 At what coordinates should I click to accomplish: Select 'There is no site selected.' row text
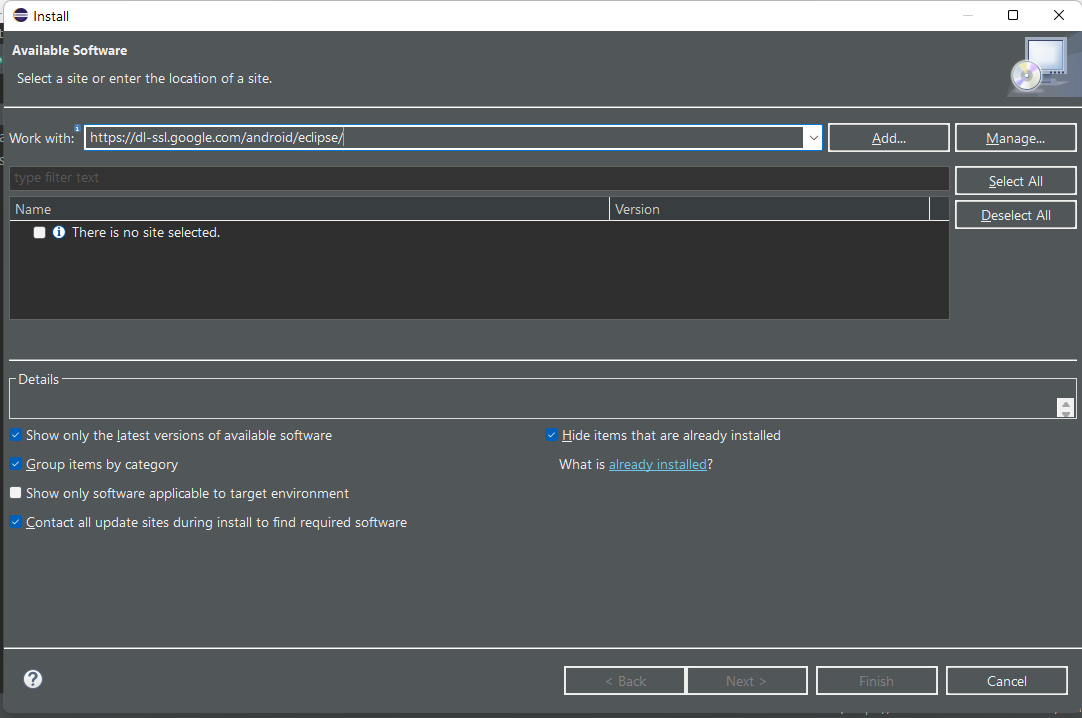pos(146,232)
